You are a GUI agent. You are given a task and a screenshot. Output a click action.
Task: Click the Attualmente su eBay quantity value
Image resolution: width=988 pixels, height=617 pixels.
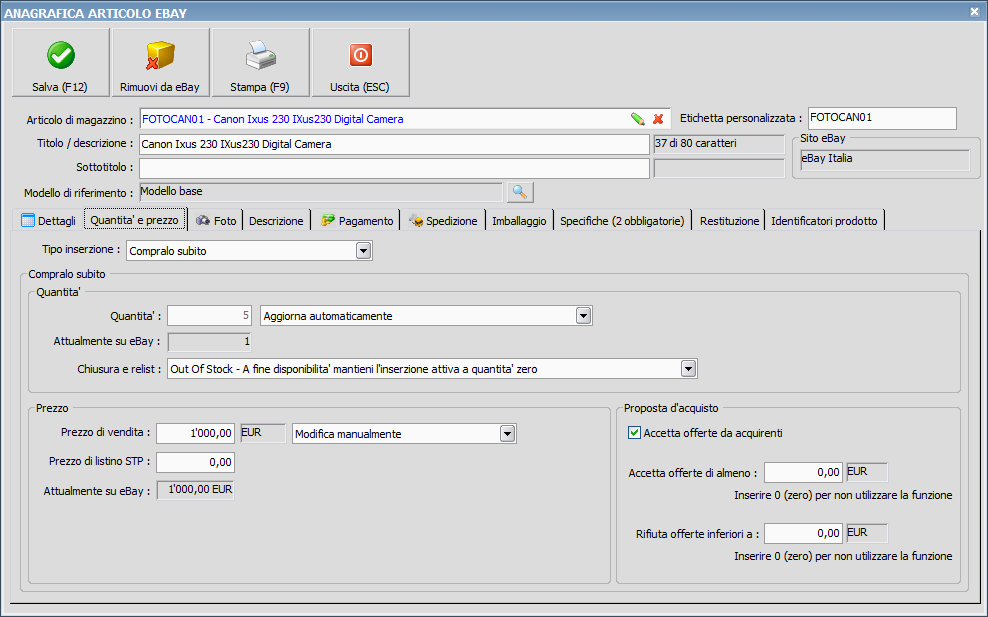click(209, 342)
